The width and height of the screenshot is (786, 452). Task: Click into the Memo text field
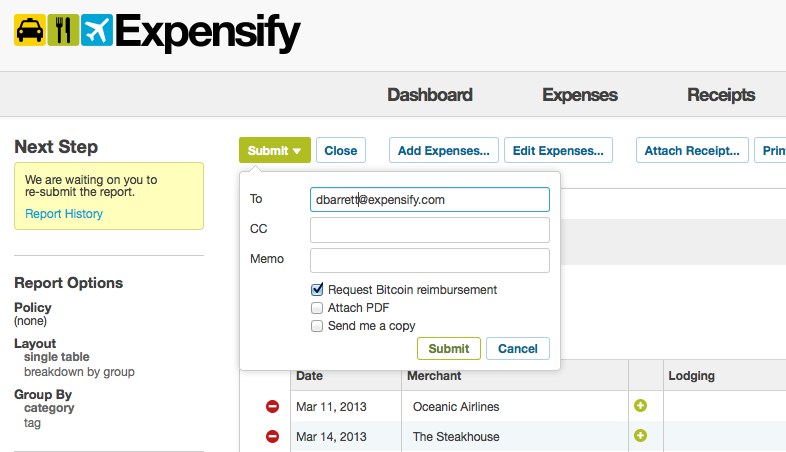pyautogui.click(x=430, y=260)
